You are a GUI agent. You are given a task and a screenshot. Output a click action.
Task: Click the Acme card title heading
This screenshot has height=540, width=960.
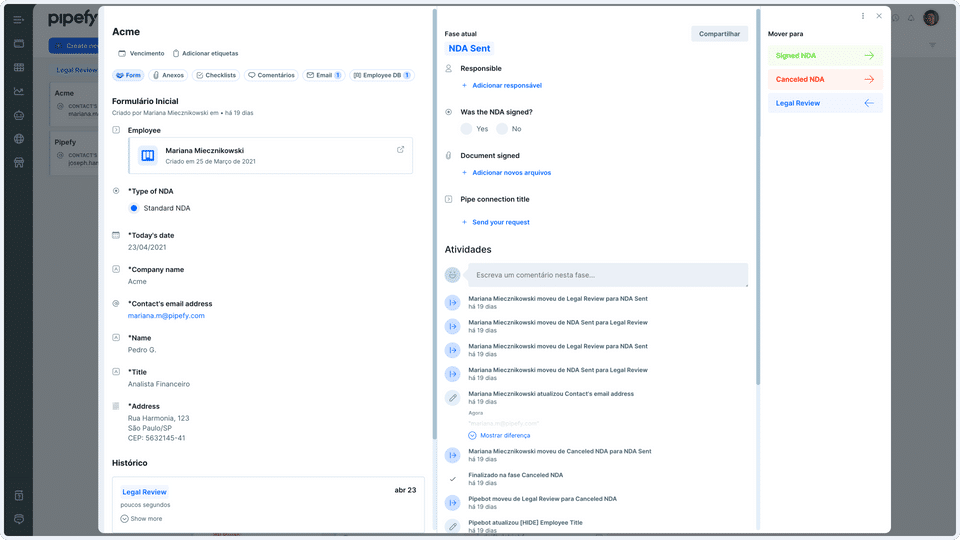[126, 32]
